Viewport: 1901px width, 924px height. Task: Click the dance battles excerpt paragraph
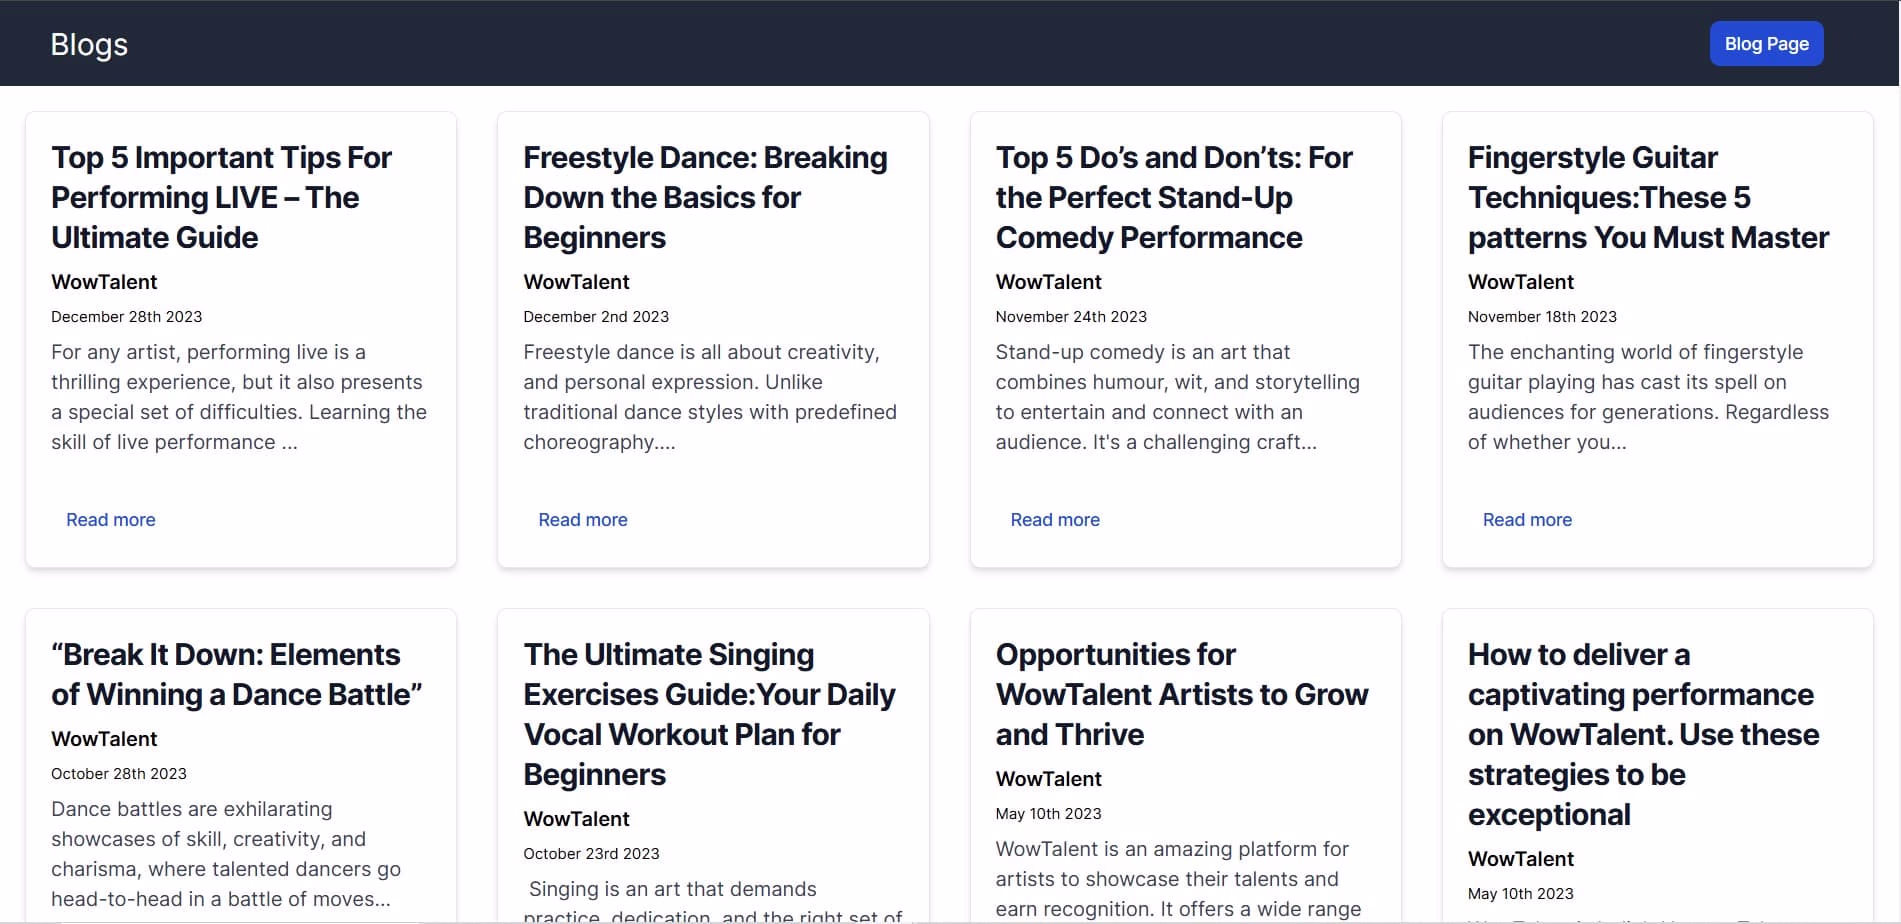226,854
